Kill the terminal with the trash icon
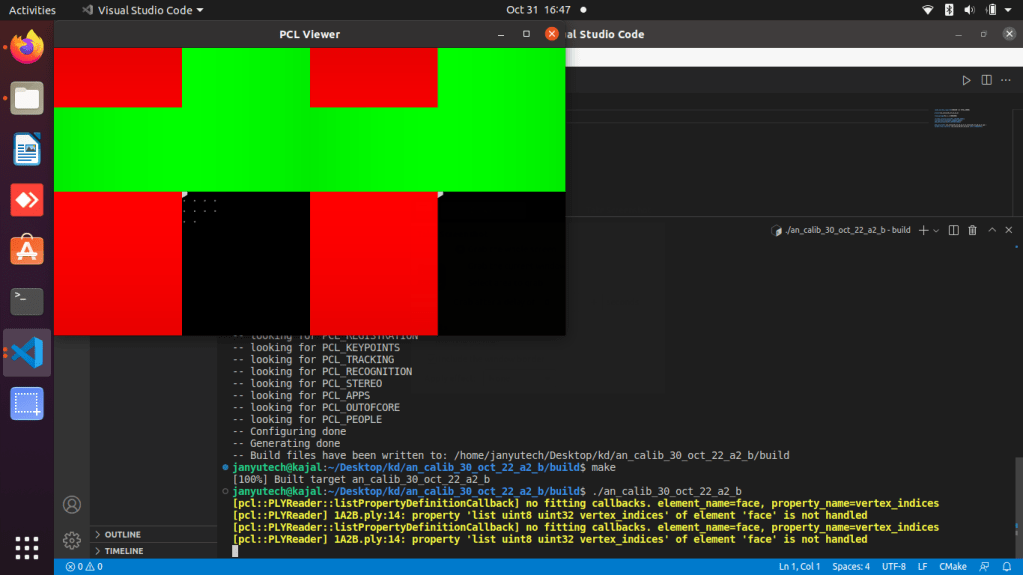 click(972, 230)
